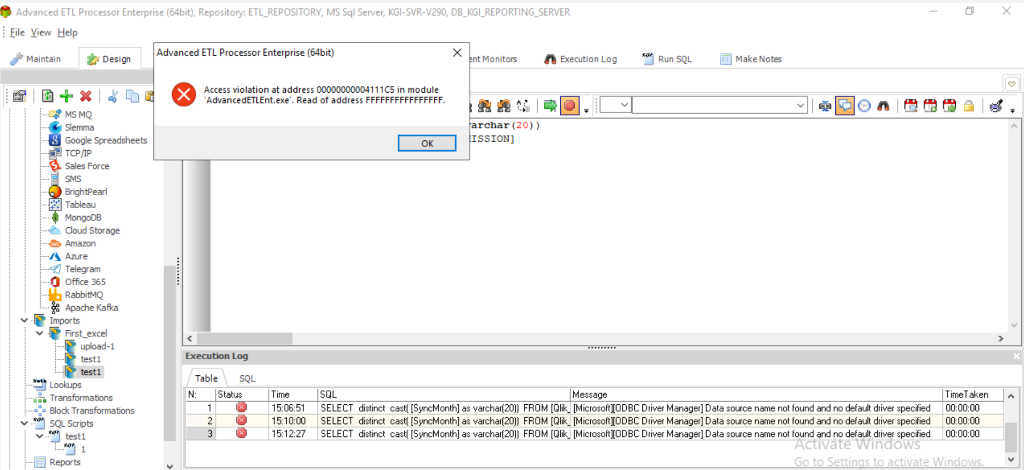Select the Block Transformations tree node
Screen dimensions: 1024x470
coord(92,411)
